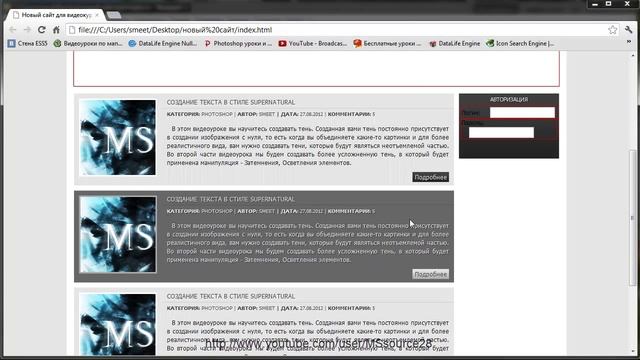Open a new tab with the new-tab button
This screenshot has height=360, width=640.
[113, 15]
